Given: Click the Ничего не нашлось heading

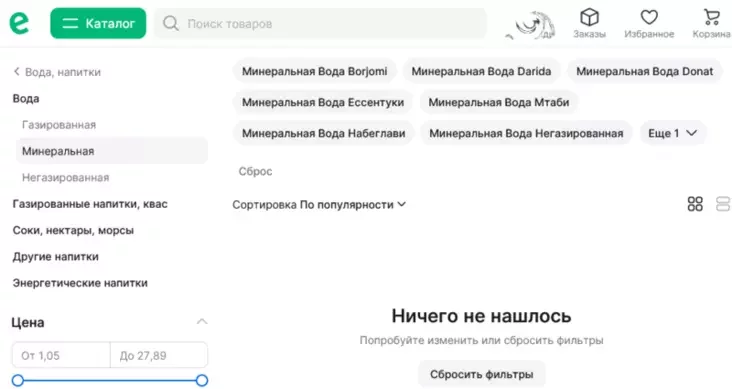Looking at the screenshot, I should click(481, 316).
